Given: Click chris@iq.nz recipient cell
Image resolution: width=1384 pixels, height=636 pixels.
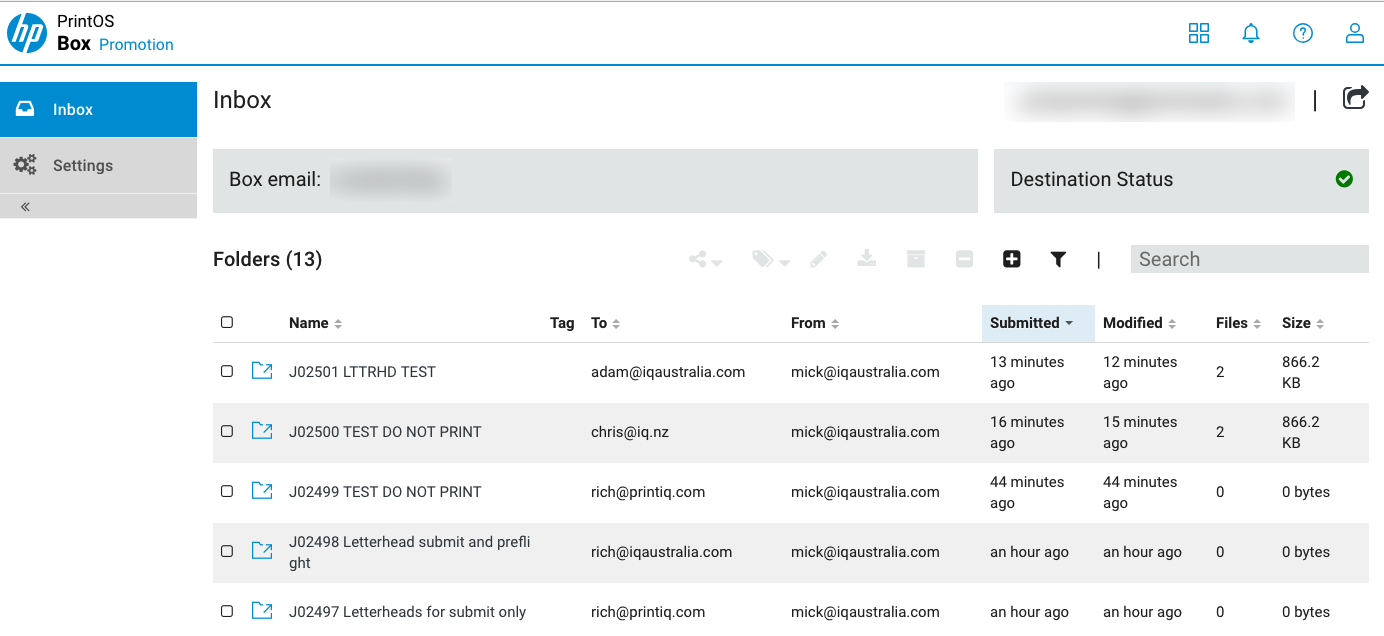Looking at the screenshot, I should 630,431.
